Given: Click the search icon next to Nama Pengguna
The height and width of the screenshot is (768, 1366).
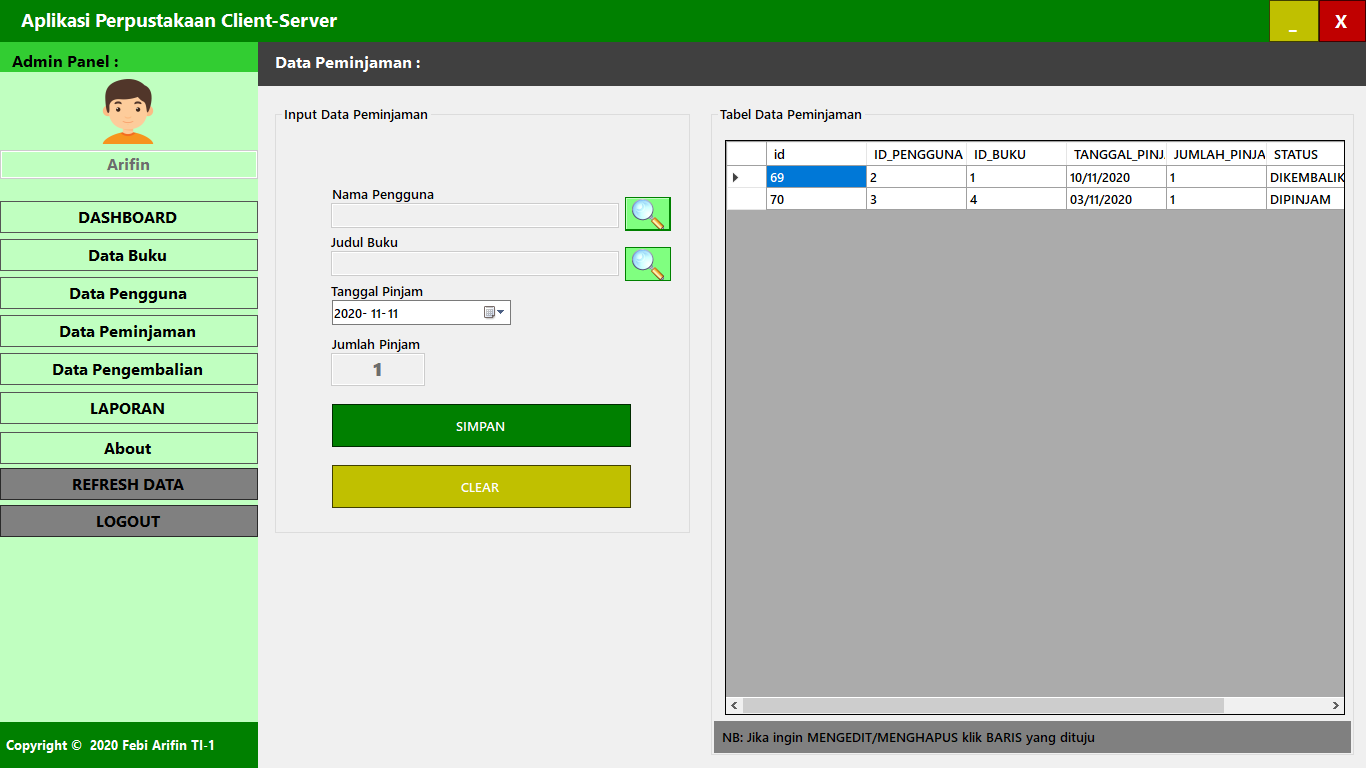Looking at the screenshot, I should tap(647, 213).
